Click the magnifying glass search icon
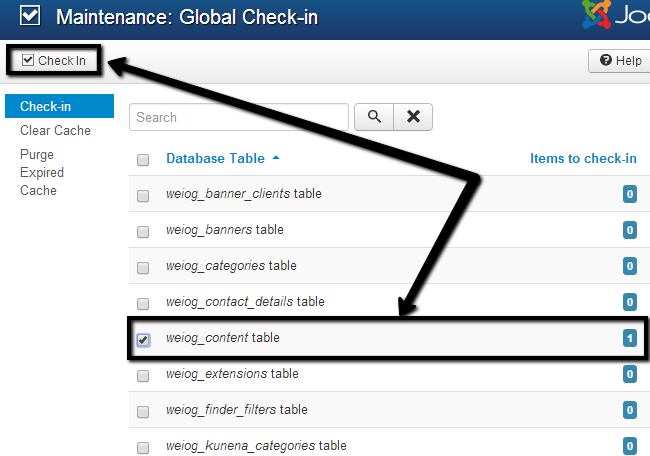The image size is (650, 456). pyautogui.click(x=374, y=117)
